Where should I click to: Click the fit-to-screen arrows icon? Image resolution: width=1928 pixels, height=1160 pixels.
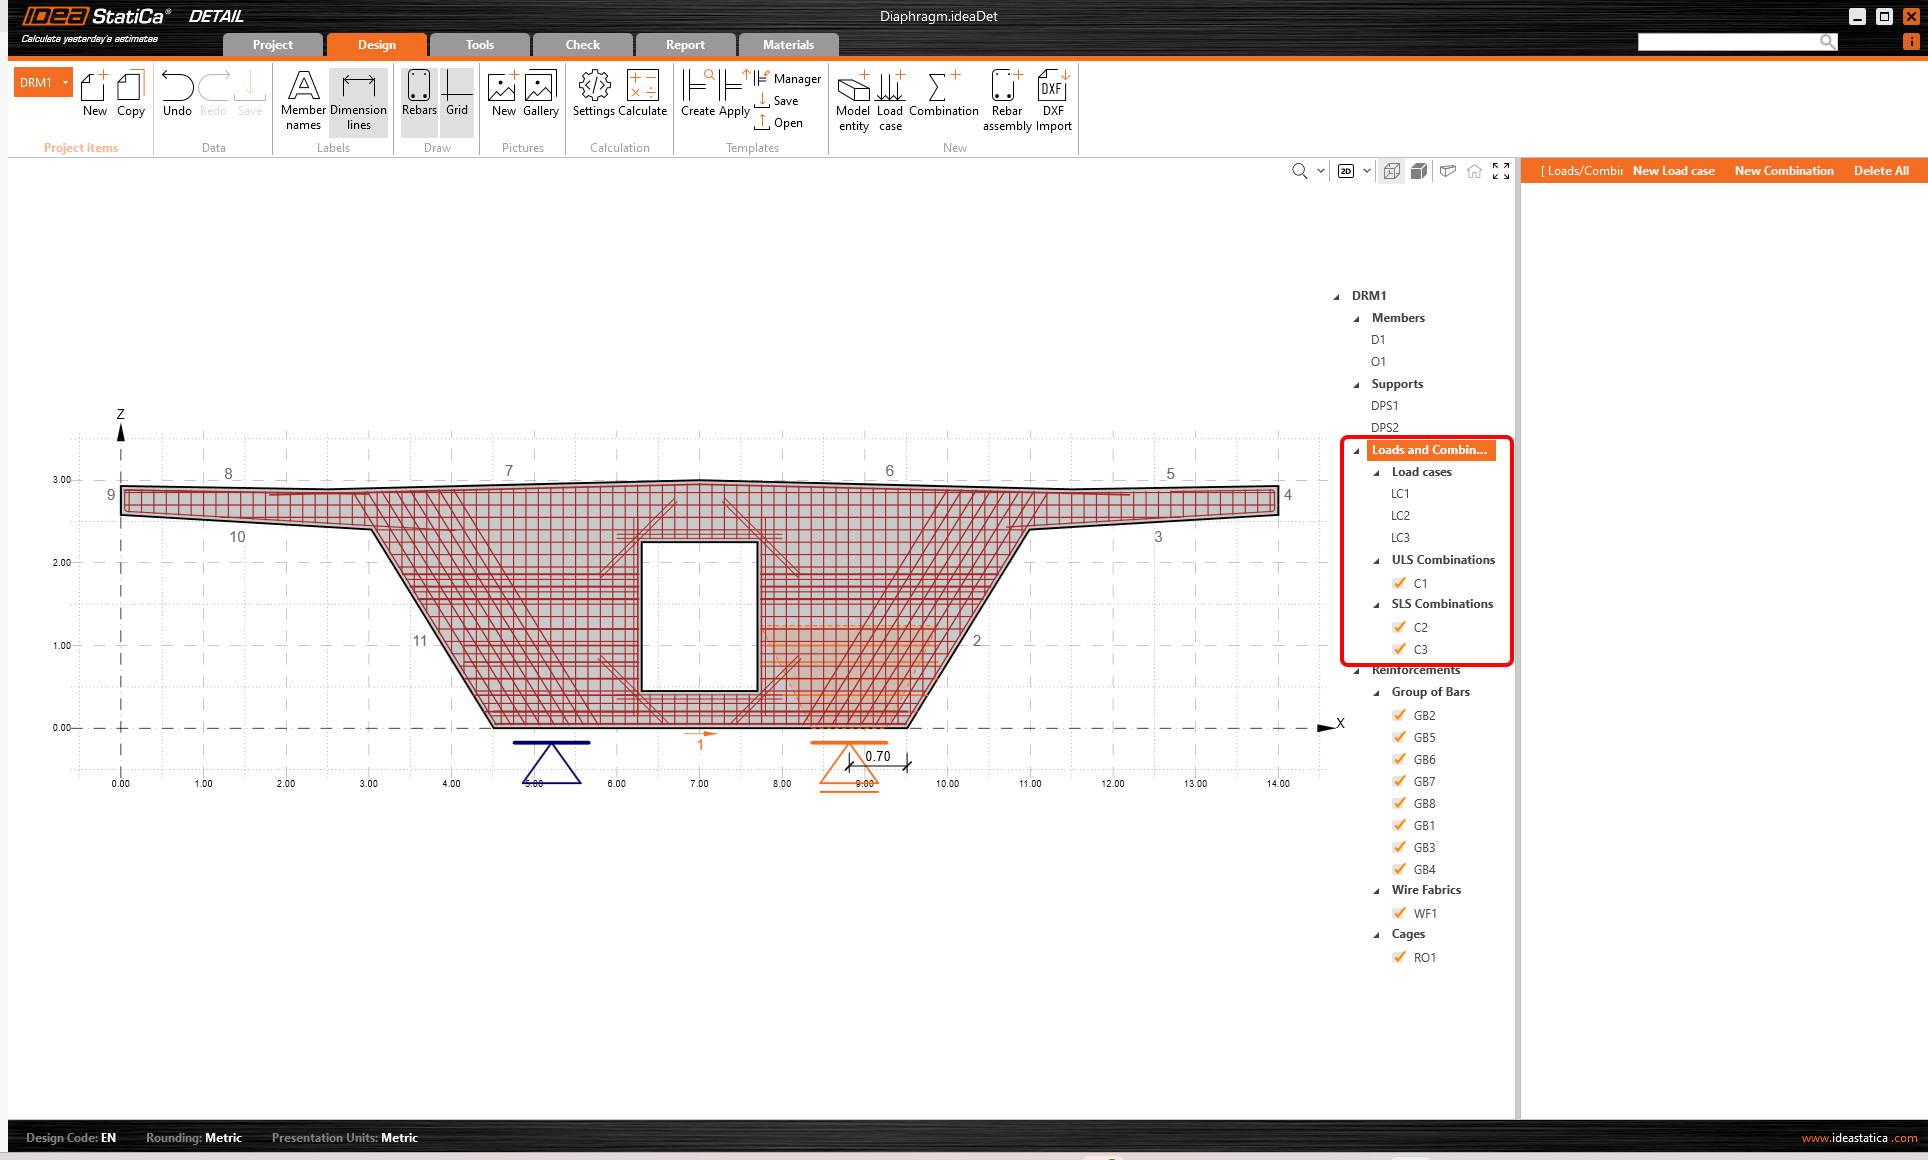1501,171
